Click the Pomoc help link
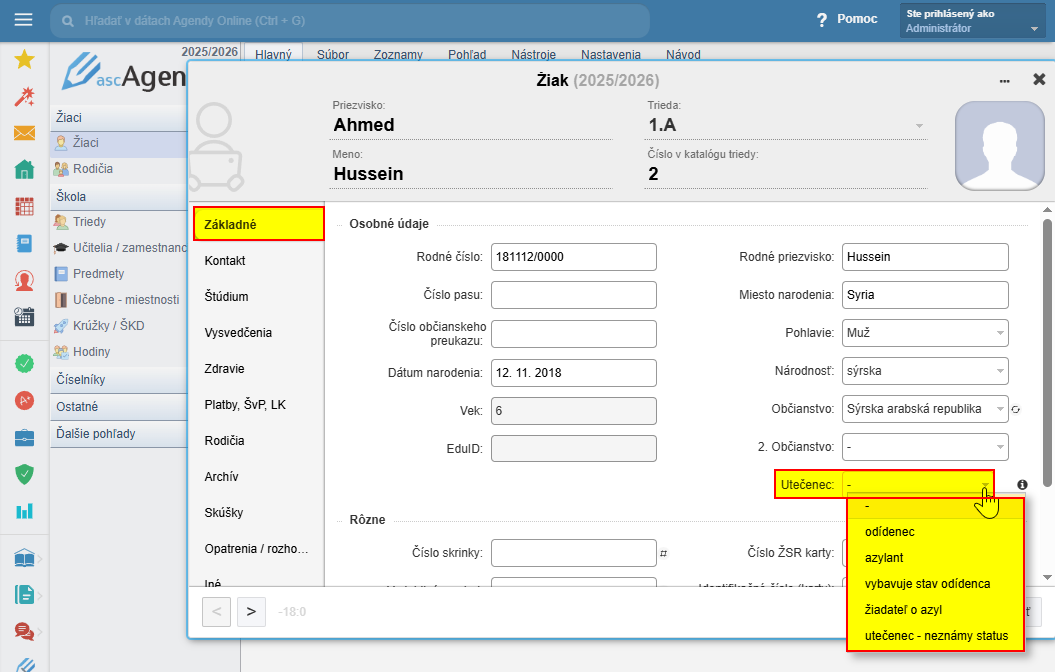This screenshot has height=672, width=1055. [x=847, y=19]
